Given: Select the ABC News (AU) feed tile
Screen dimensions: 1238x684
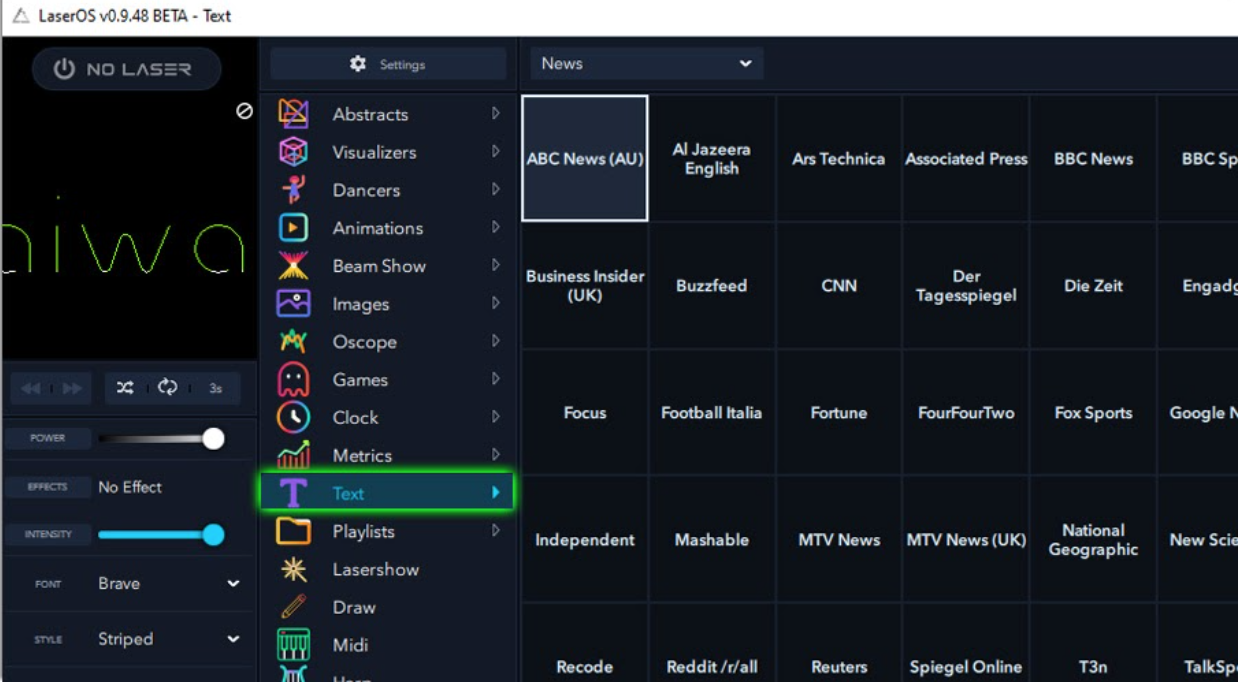Looking at the screenshot, I should point(585,158).
